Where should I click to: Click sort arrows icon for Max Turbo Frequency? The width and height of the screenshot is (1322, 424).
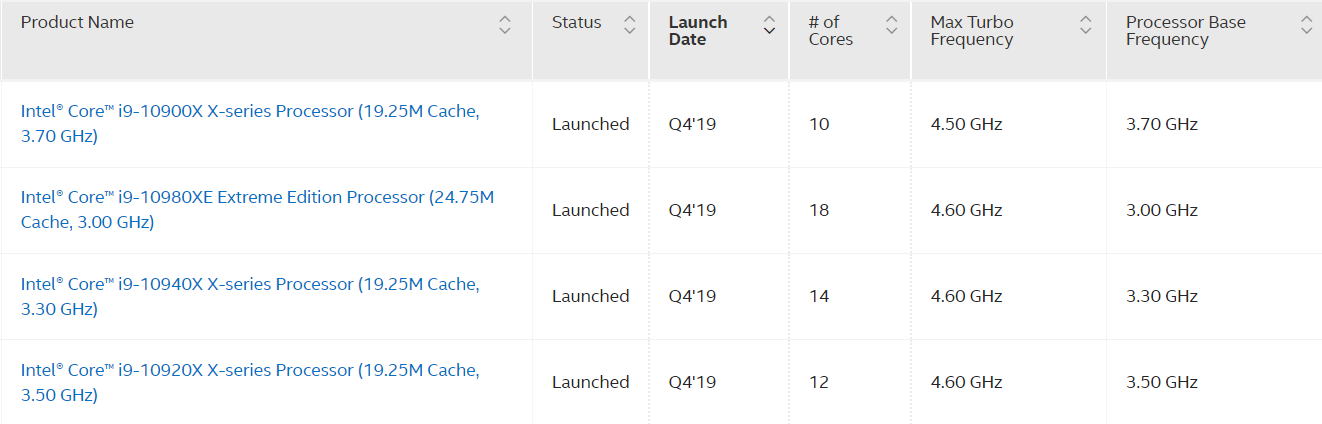click(x=1086, y=26)
